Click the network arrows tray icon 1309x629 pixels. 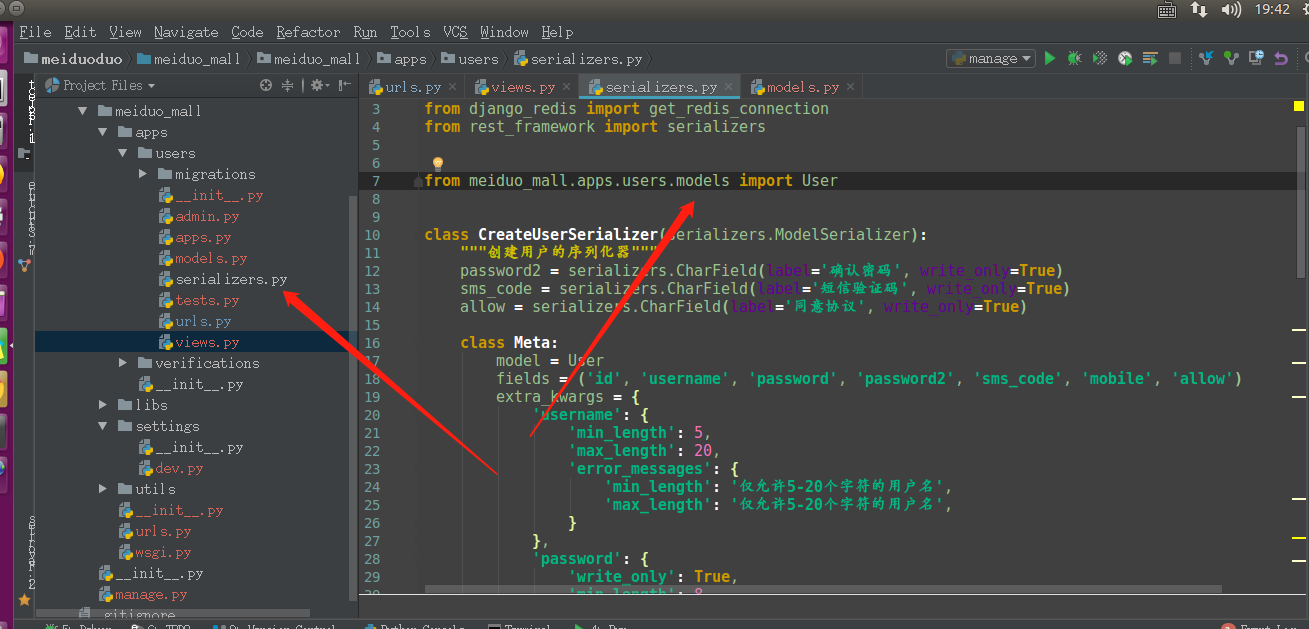(x=1199, y=10)
